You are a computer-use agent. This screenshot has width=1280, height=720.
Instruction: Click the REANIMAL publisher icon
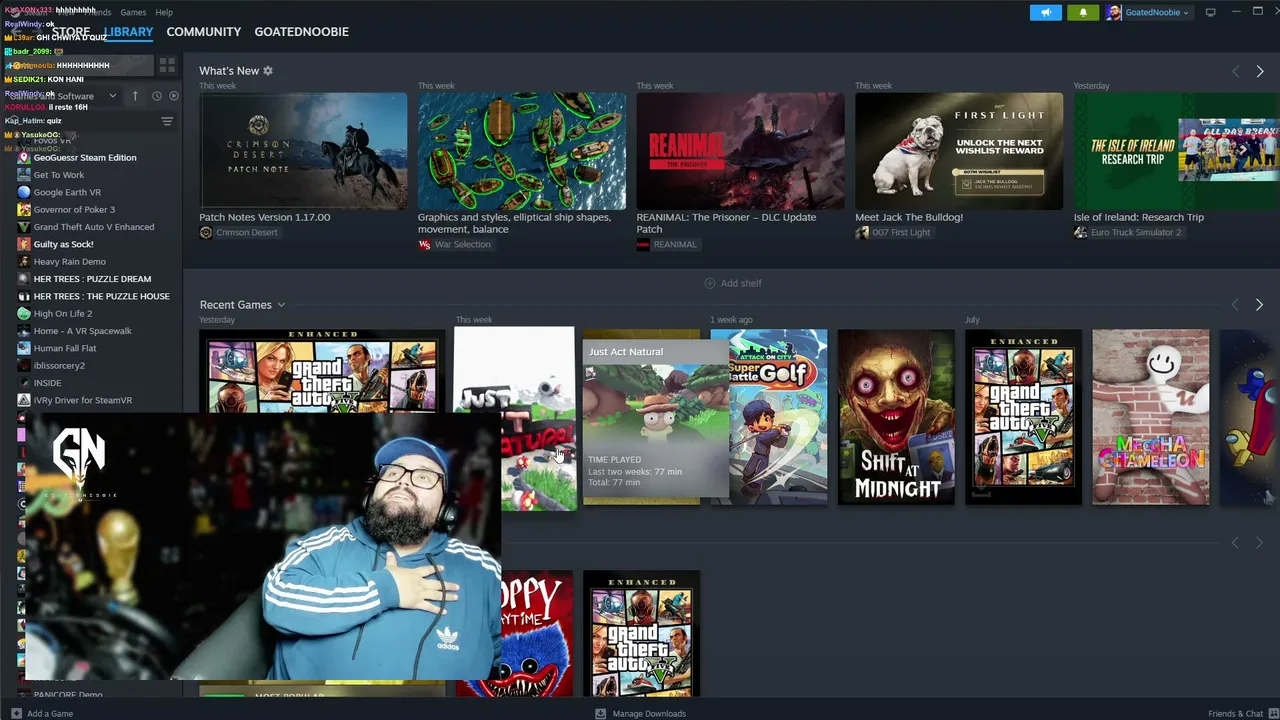click(643, 244)
